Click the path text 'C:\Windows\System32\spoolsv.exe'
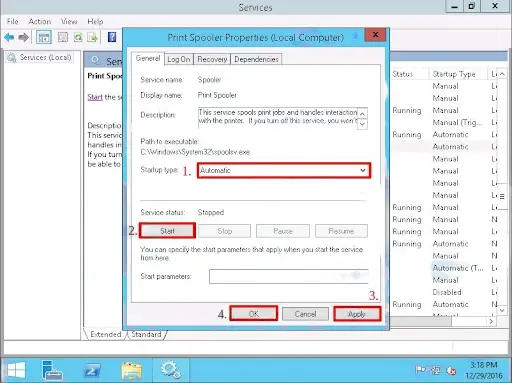Viewport: 512px width, 383px height. (195, 152)
